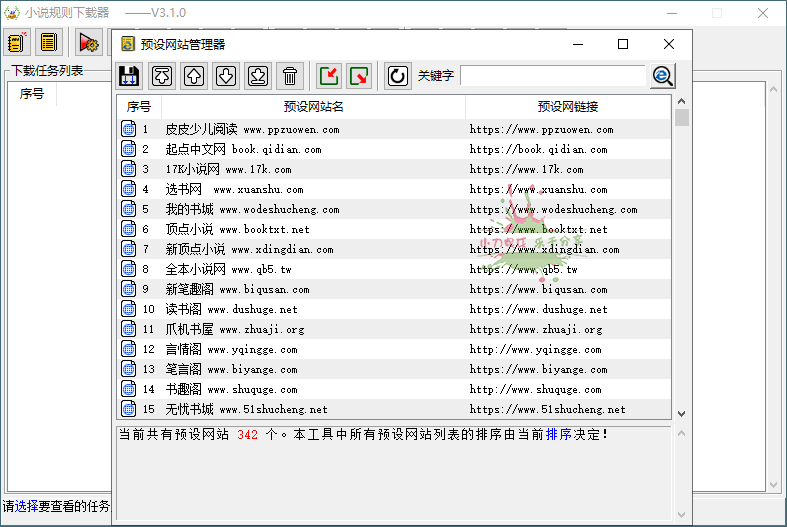This screenshot has width=787, height=527.
Task: Click the export sites red arrow icon
Action: click(360, 76)
